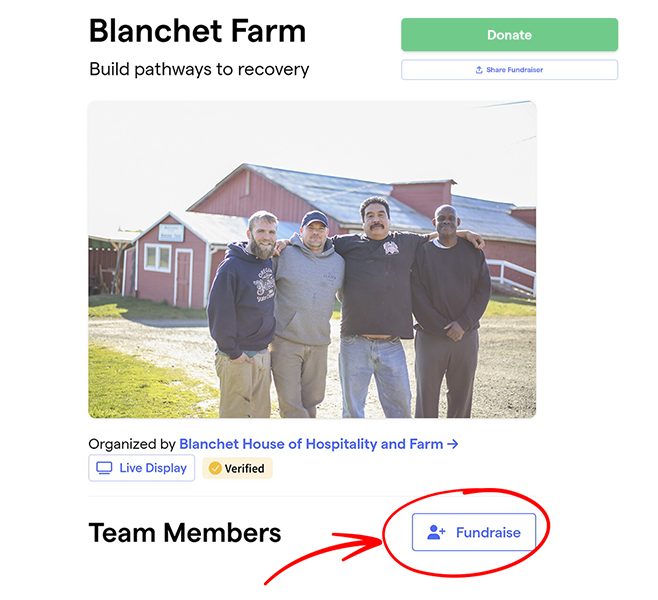Select the Verified badge
The width and height of the screenshot is (658, 600).
238,468
